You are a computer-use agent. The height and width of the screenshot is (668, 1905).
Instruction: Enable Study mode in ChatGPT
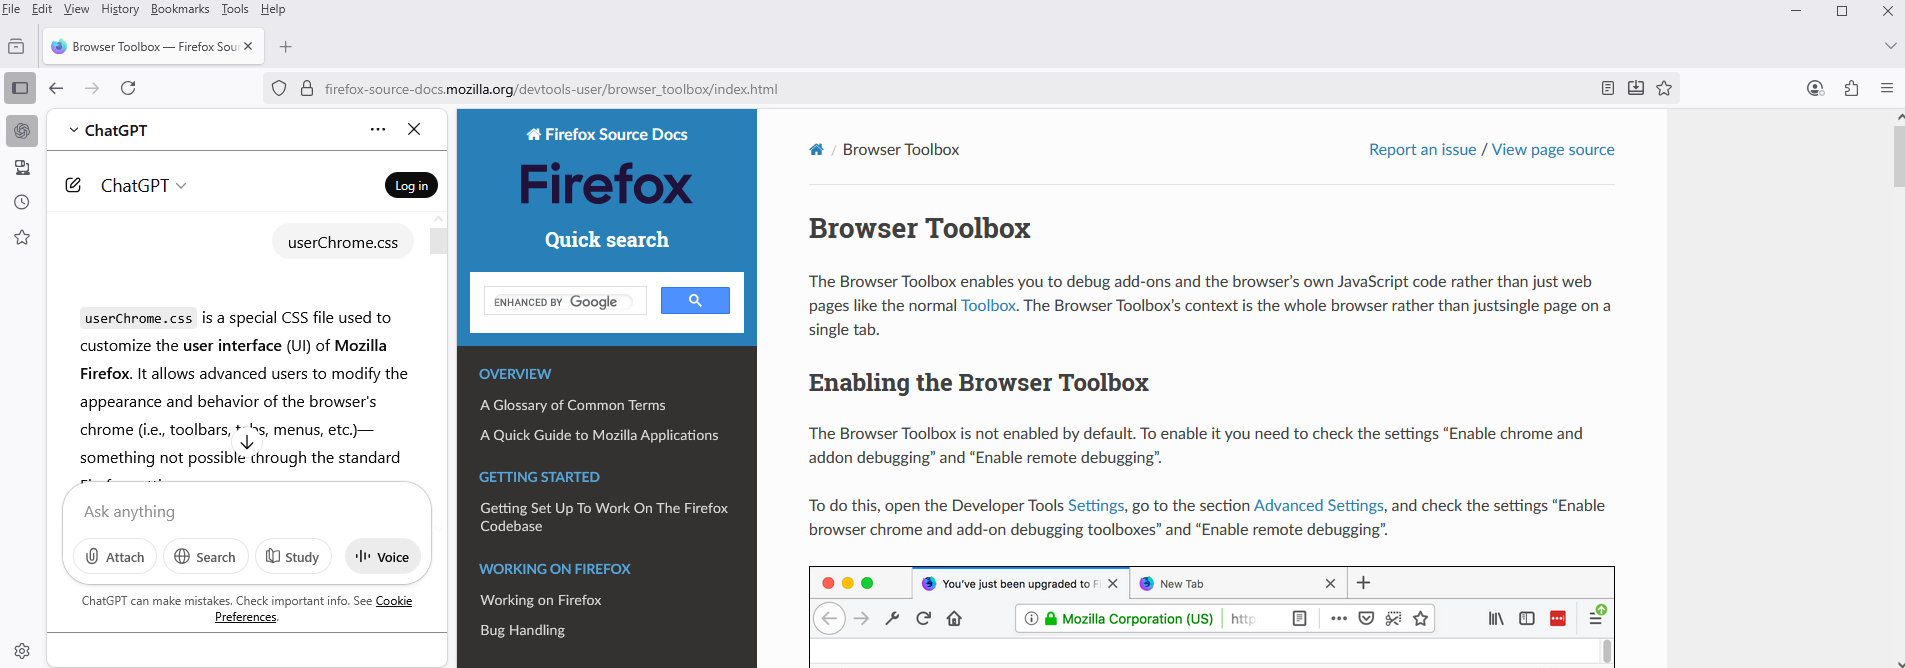[293, 557]
